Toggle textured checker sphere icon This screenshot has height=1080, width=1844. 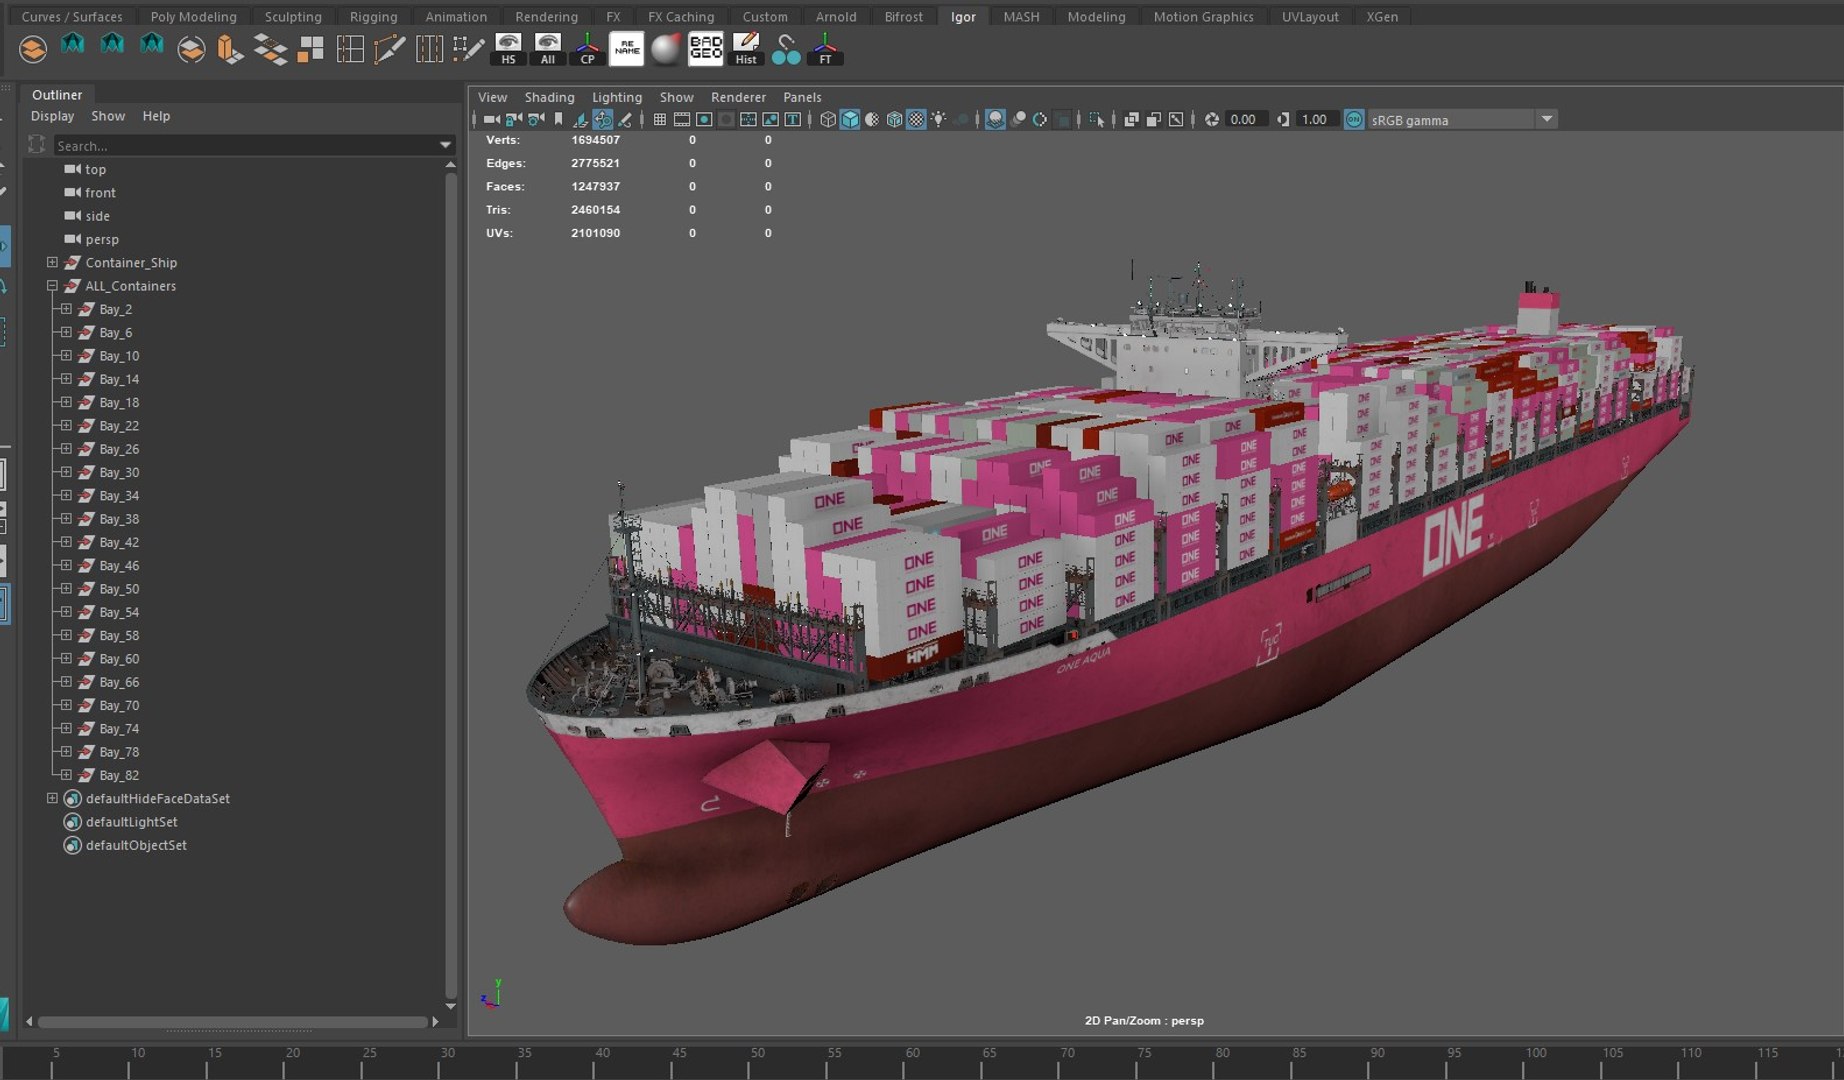pyautogui.click(x=917, y=119)
